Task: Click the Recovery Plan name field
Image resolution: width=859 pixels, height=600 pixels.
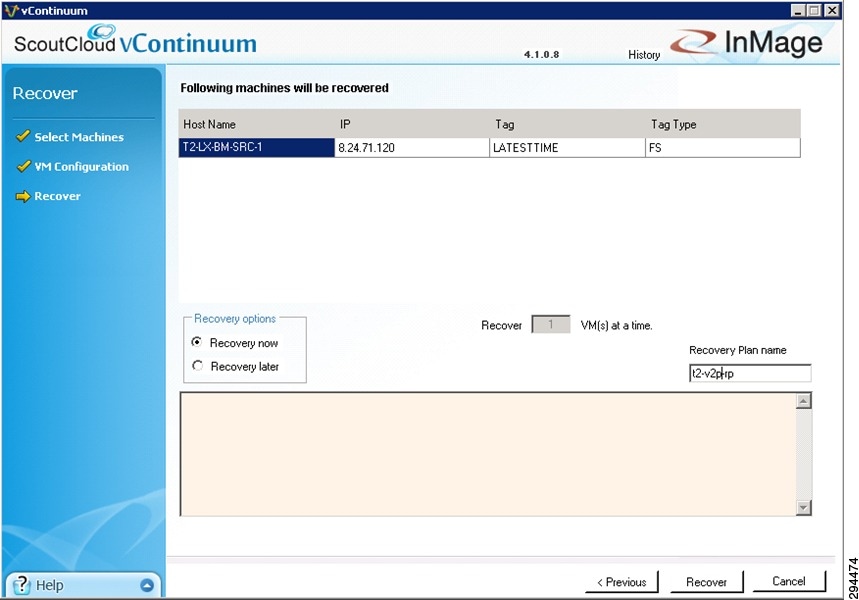Action: 750,374
